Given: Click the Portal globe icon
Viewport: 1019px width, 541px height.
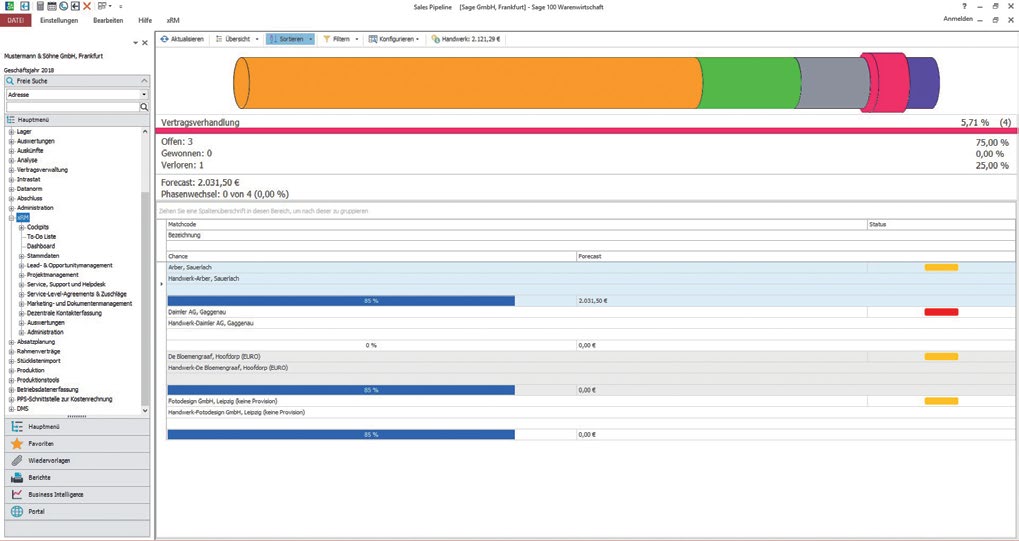Looking at the screenshot, I should click(17, 512).
